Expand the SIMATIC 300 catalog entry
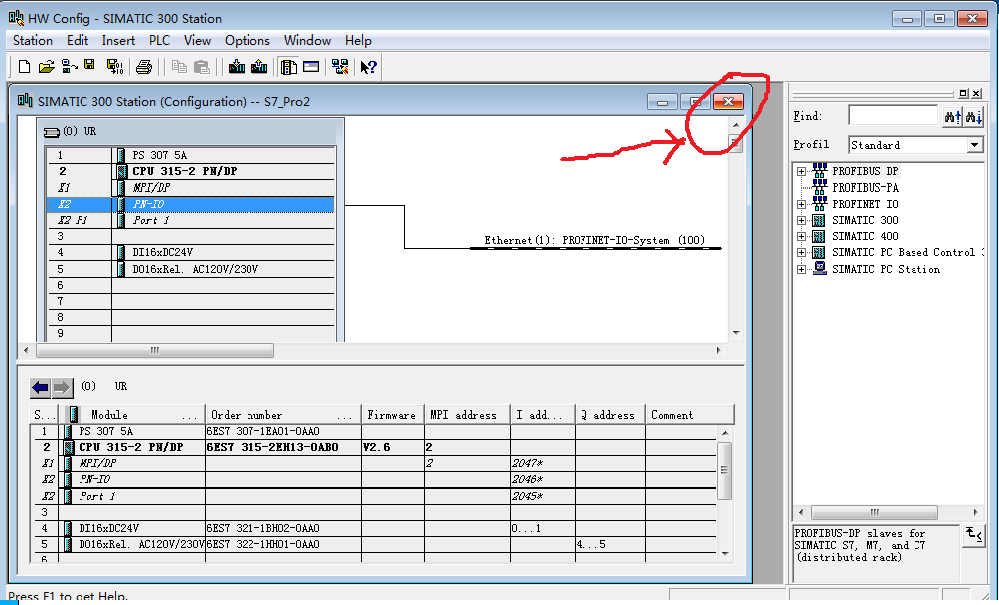The height and width of the screenshot is (605, 999). [x=801, y=219]
